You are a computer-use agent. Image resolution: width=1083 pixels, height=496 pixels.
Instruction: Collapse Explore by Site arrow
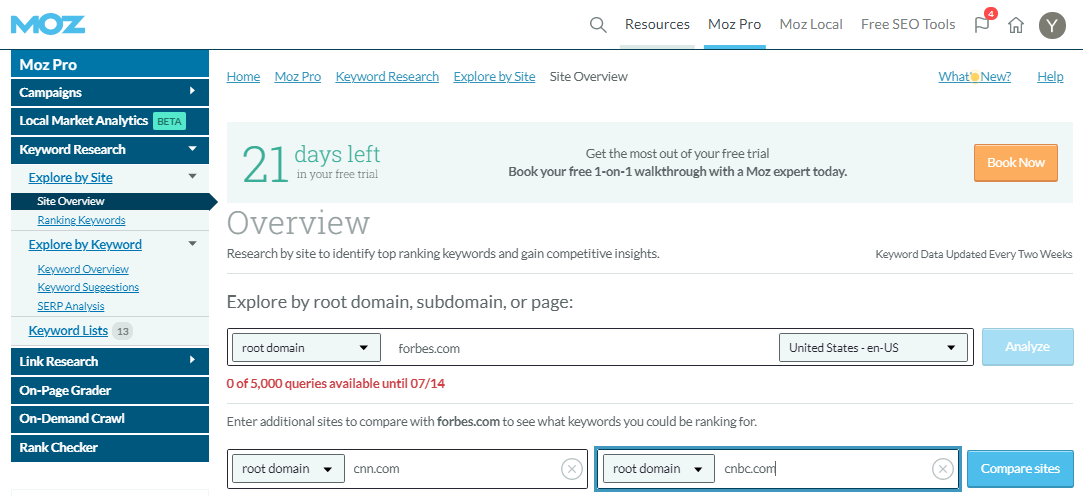tap(193, 177)
